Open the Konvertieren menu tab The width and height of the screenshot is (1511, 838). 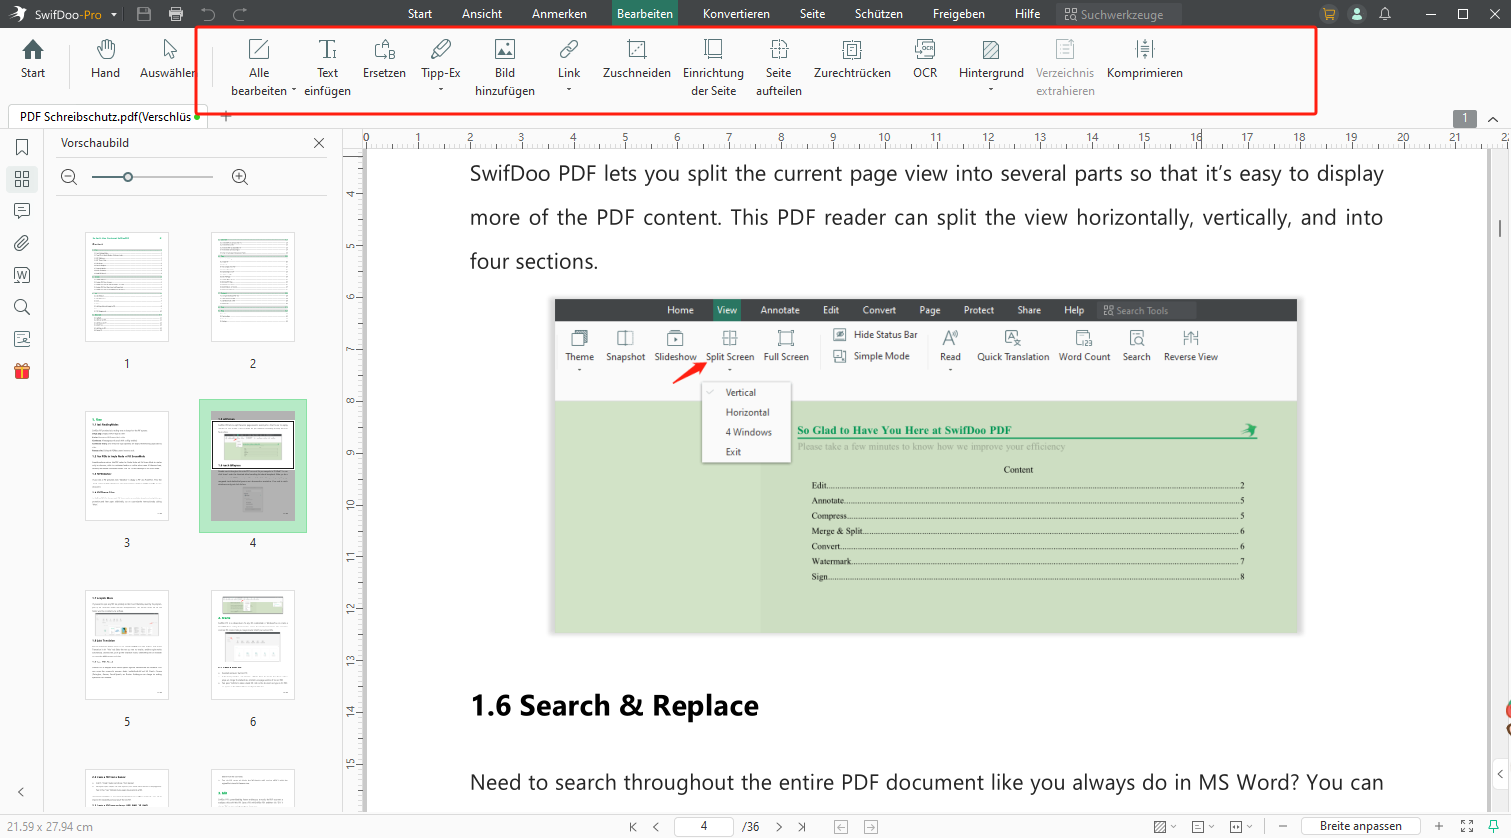(x=736, y=14)
